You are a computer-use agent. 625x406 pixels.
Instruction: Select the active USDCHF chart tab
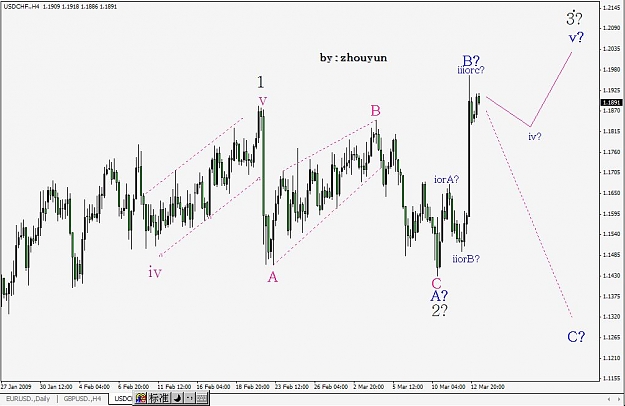123,399
